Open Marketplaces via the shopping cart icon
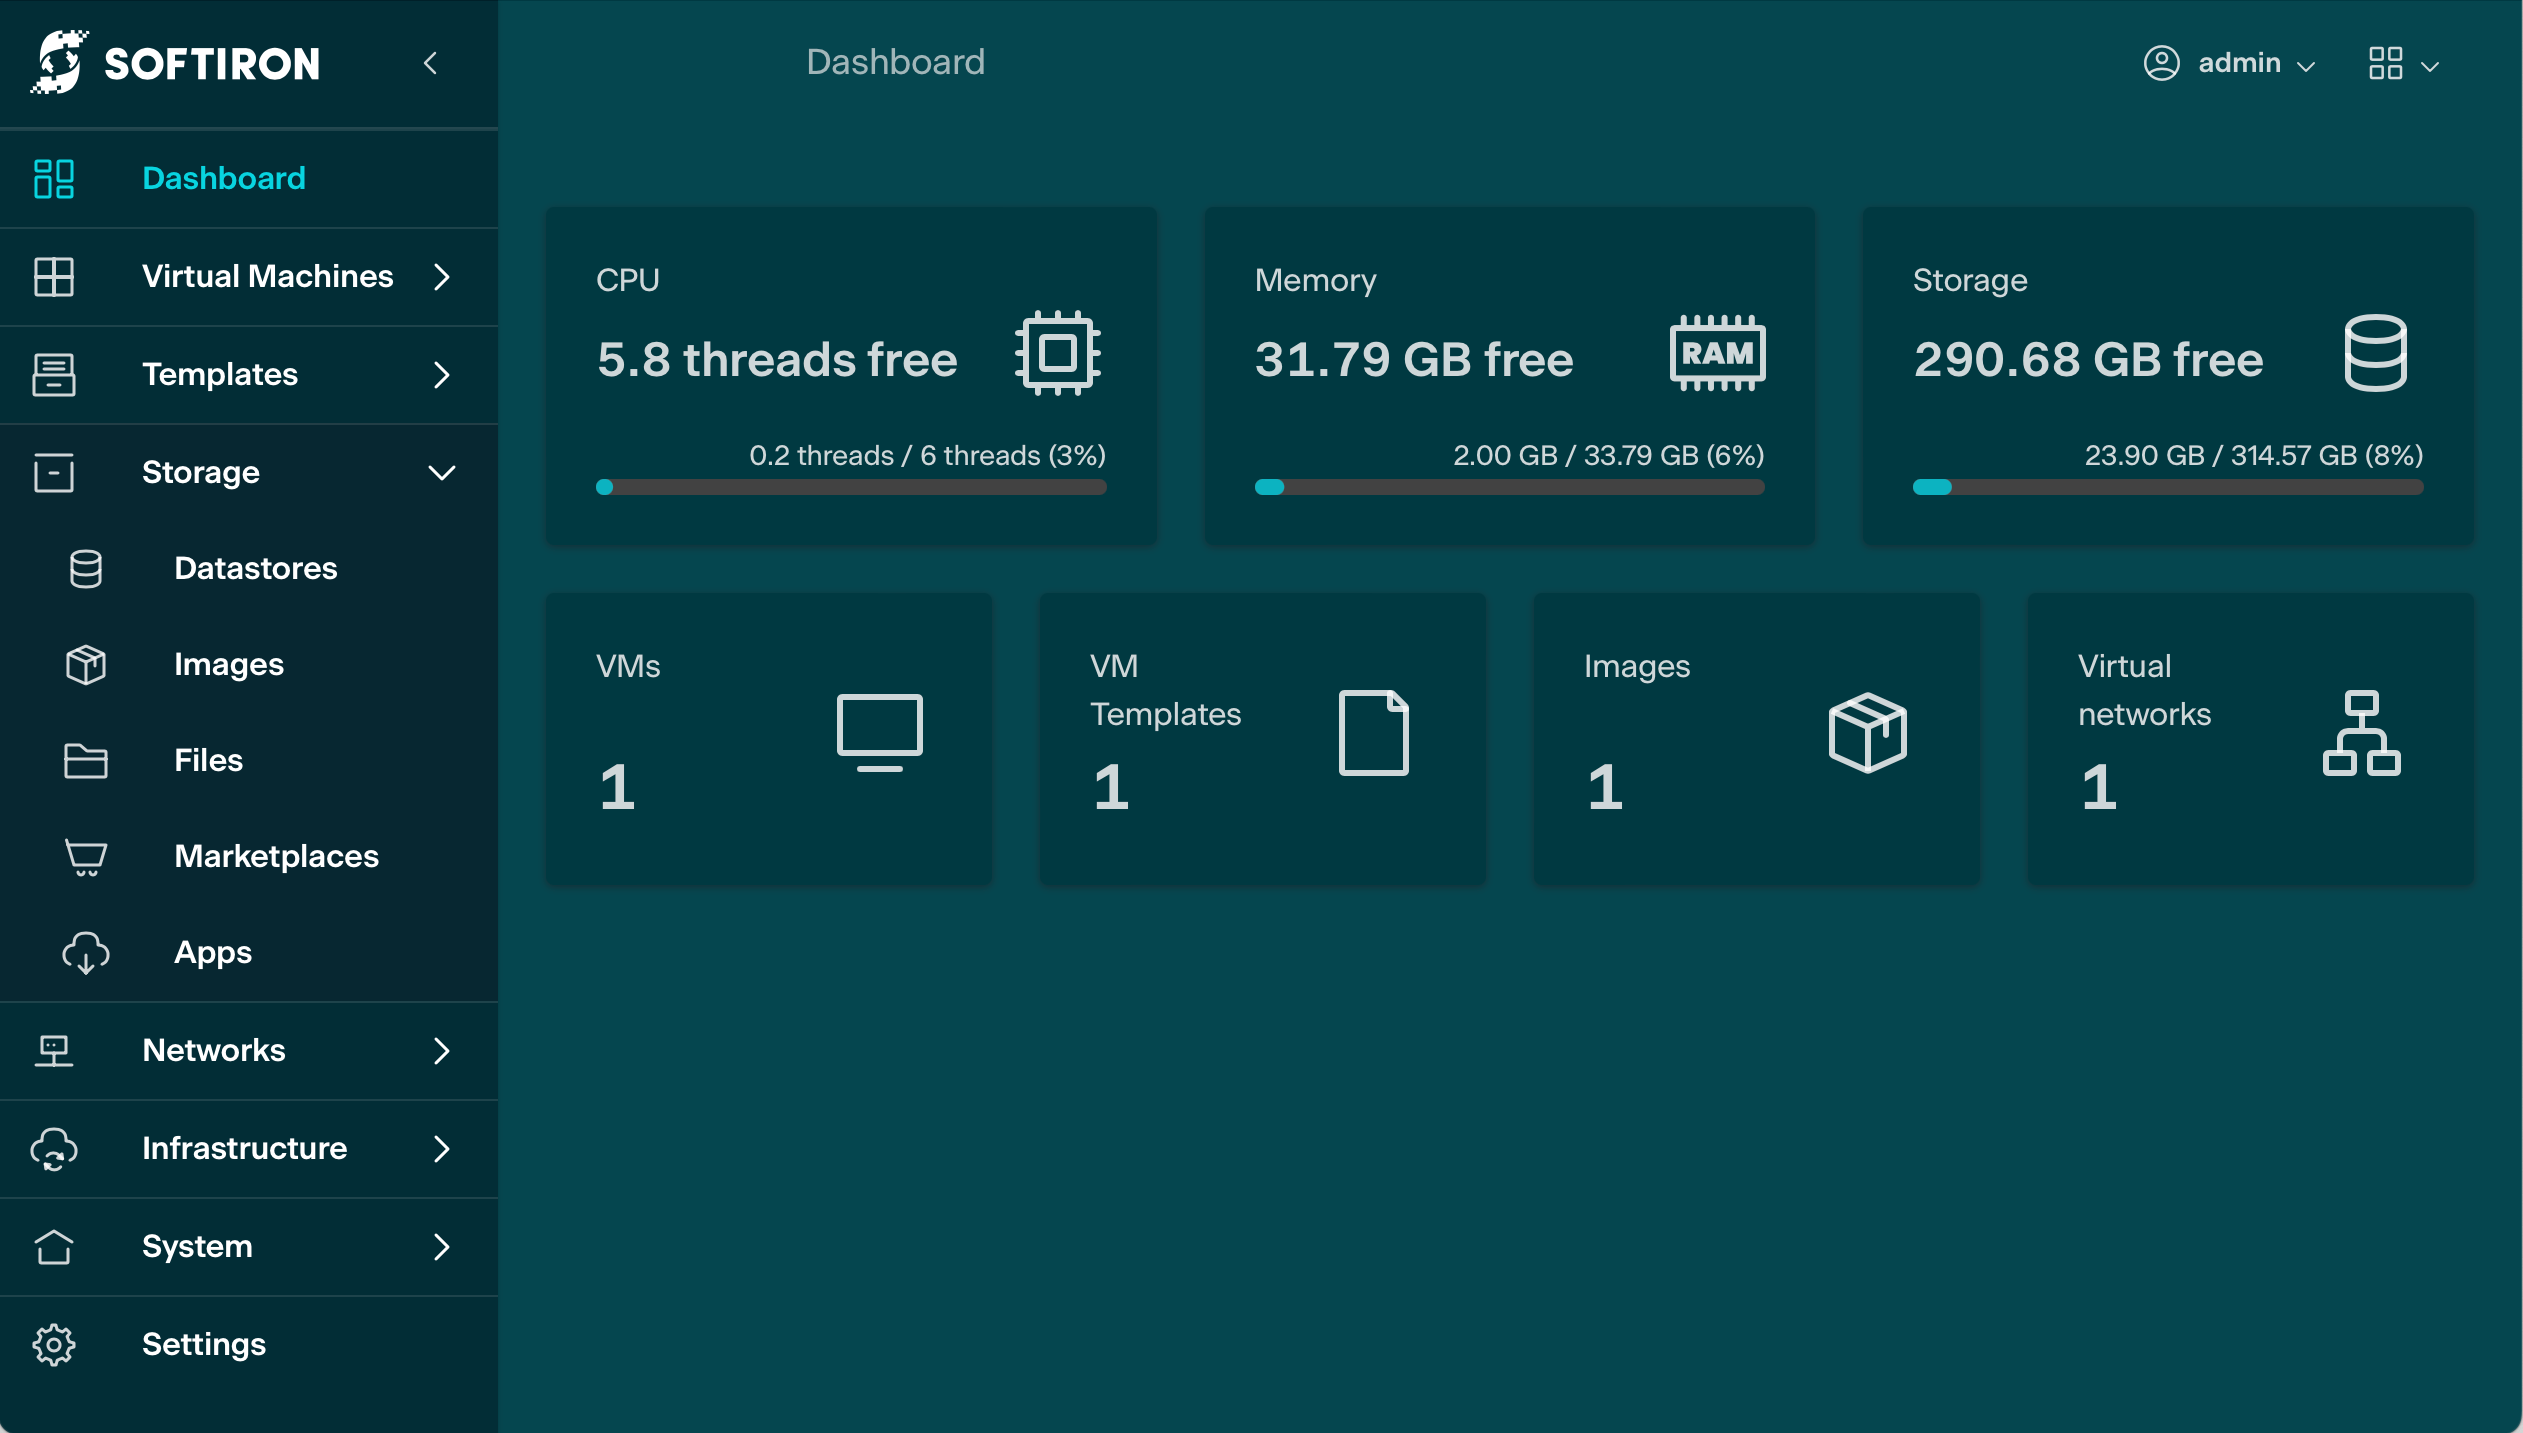 (86, 856)
